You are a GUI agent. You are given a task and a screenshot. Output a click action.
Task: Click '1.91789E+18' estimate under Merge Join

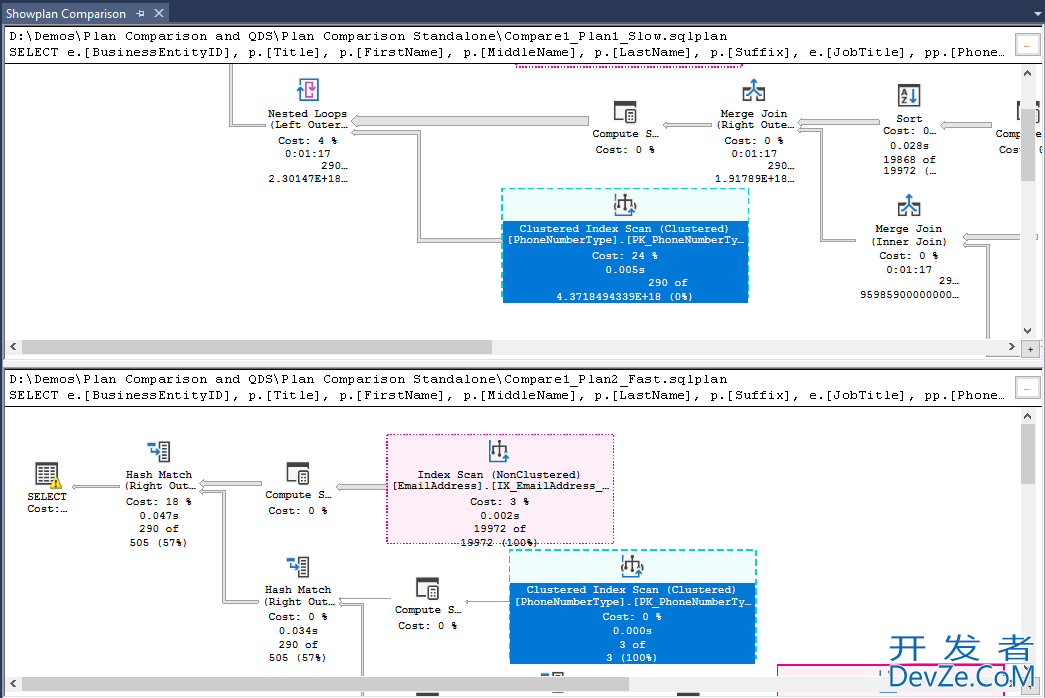click(x=754, y=178)
